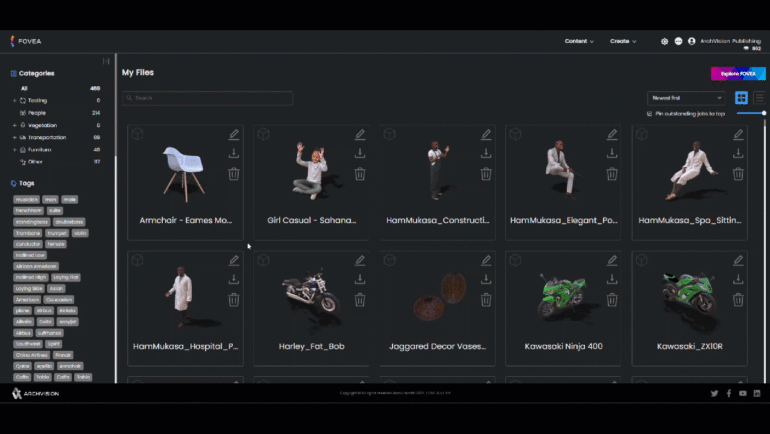Click the file grid vertical scrollbar
Image resolution: width=770 pixels, height=434 pixels.
coord(765,250)
